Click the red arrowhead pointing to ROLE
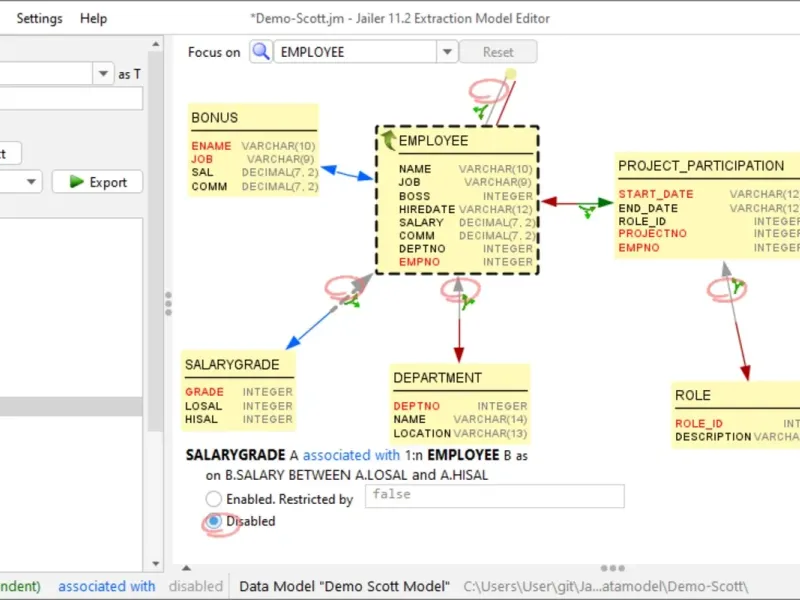The height and width of the screenshot is (600, 800). [x=745, y=372]
